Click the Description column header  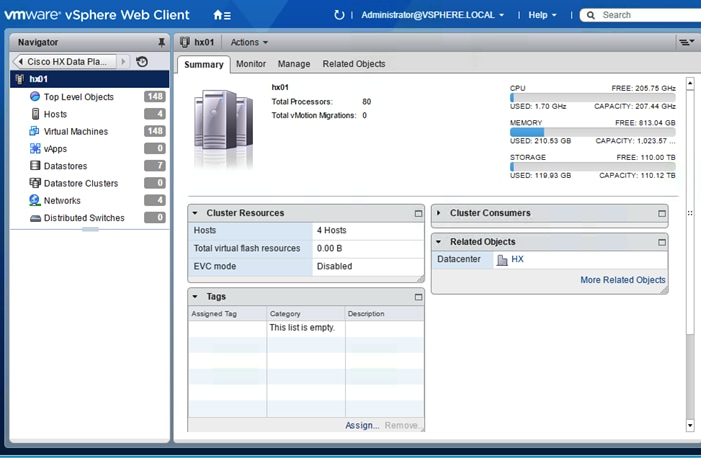pos(384,314)
